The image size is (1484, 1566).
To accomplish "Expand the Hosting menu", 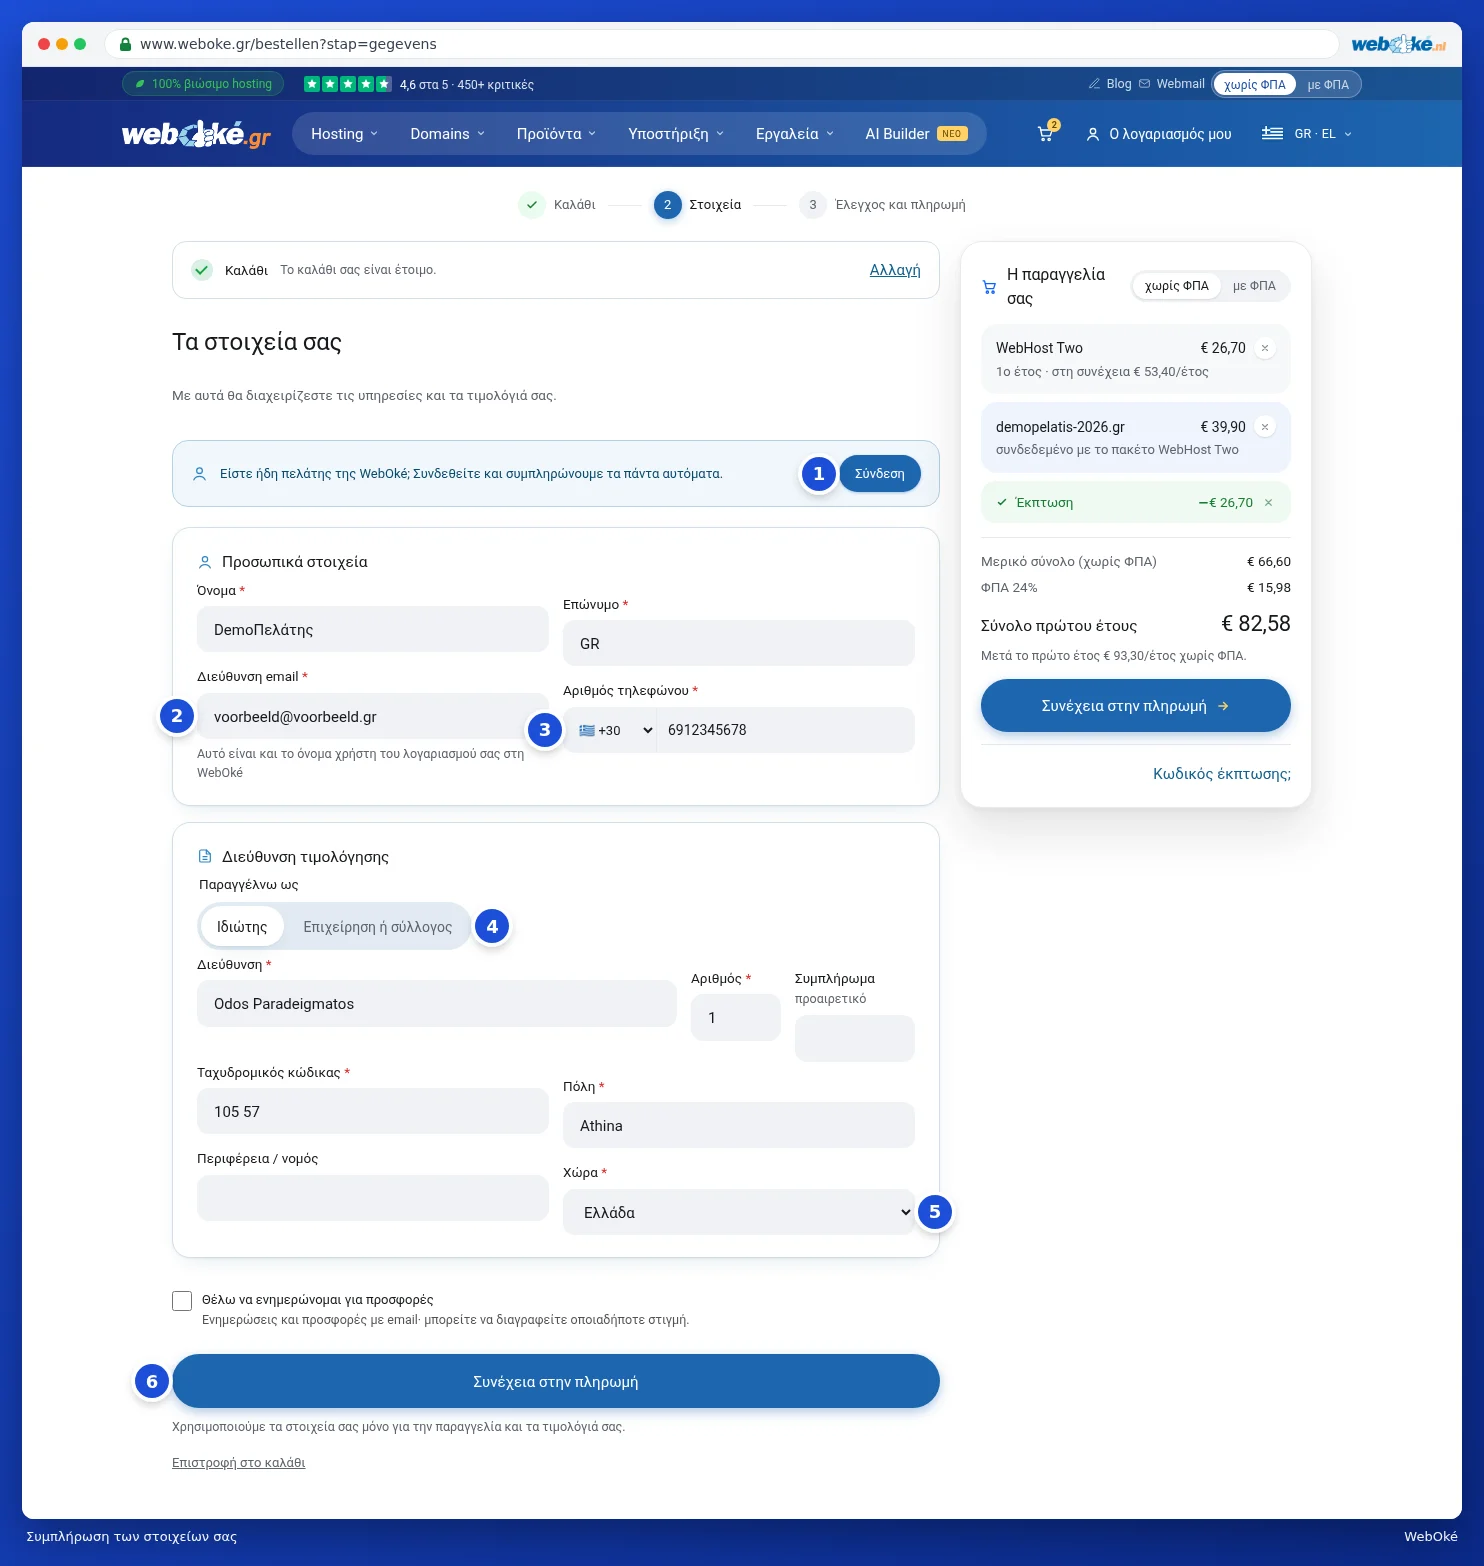I will click(345, 134).
